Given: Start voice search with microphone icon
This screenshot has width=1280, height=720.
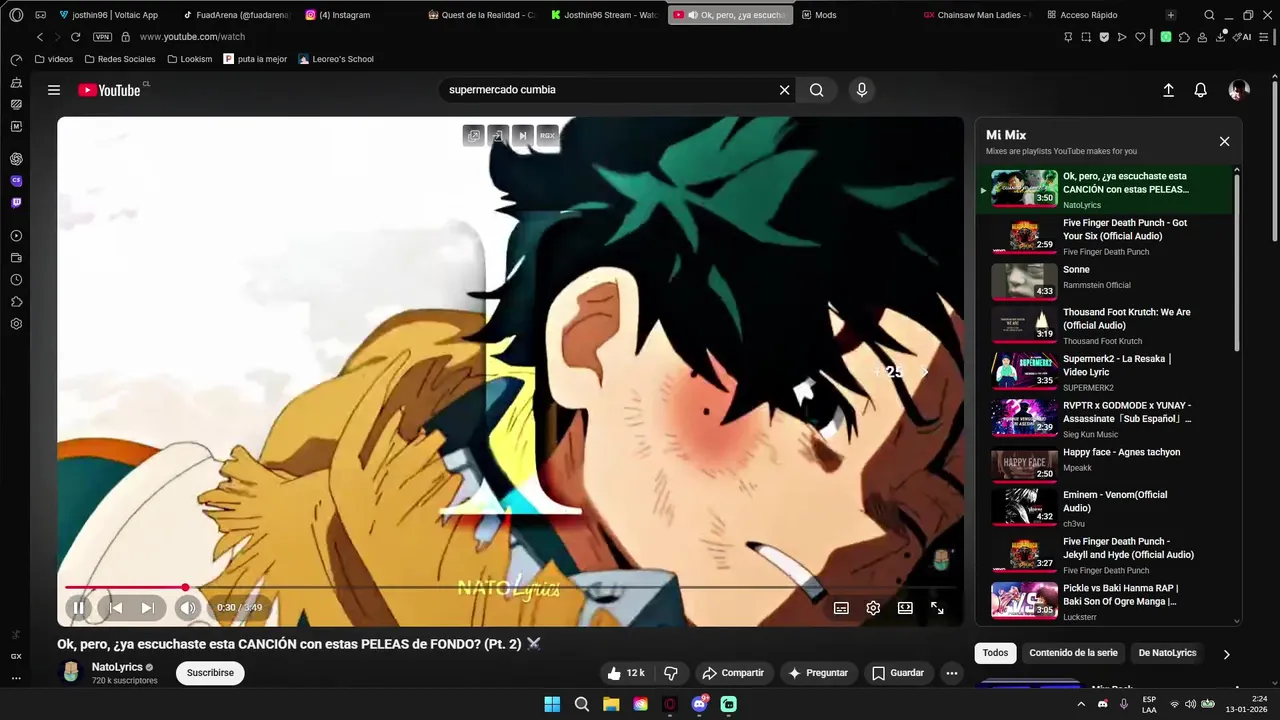Looking at the screenshot, I should click(x=862, y=90).
